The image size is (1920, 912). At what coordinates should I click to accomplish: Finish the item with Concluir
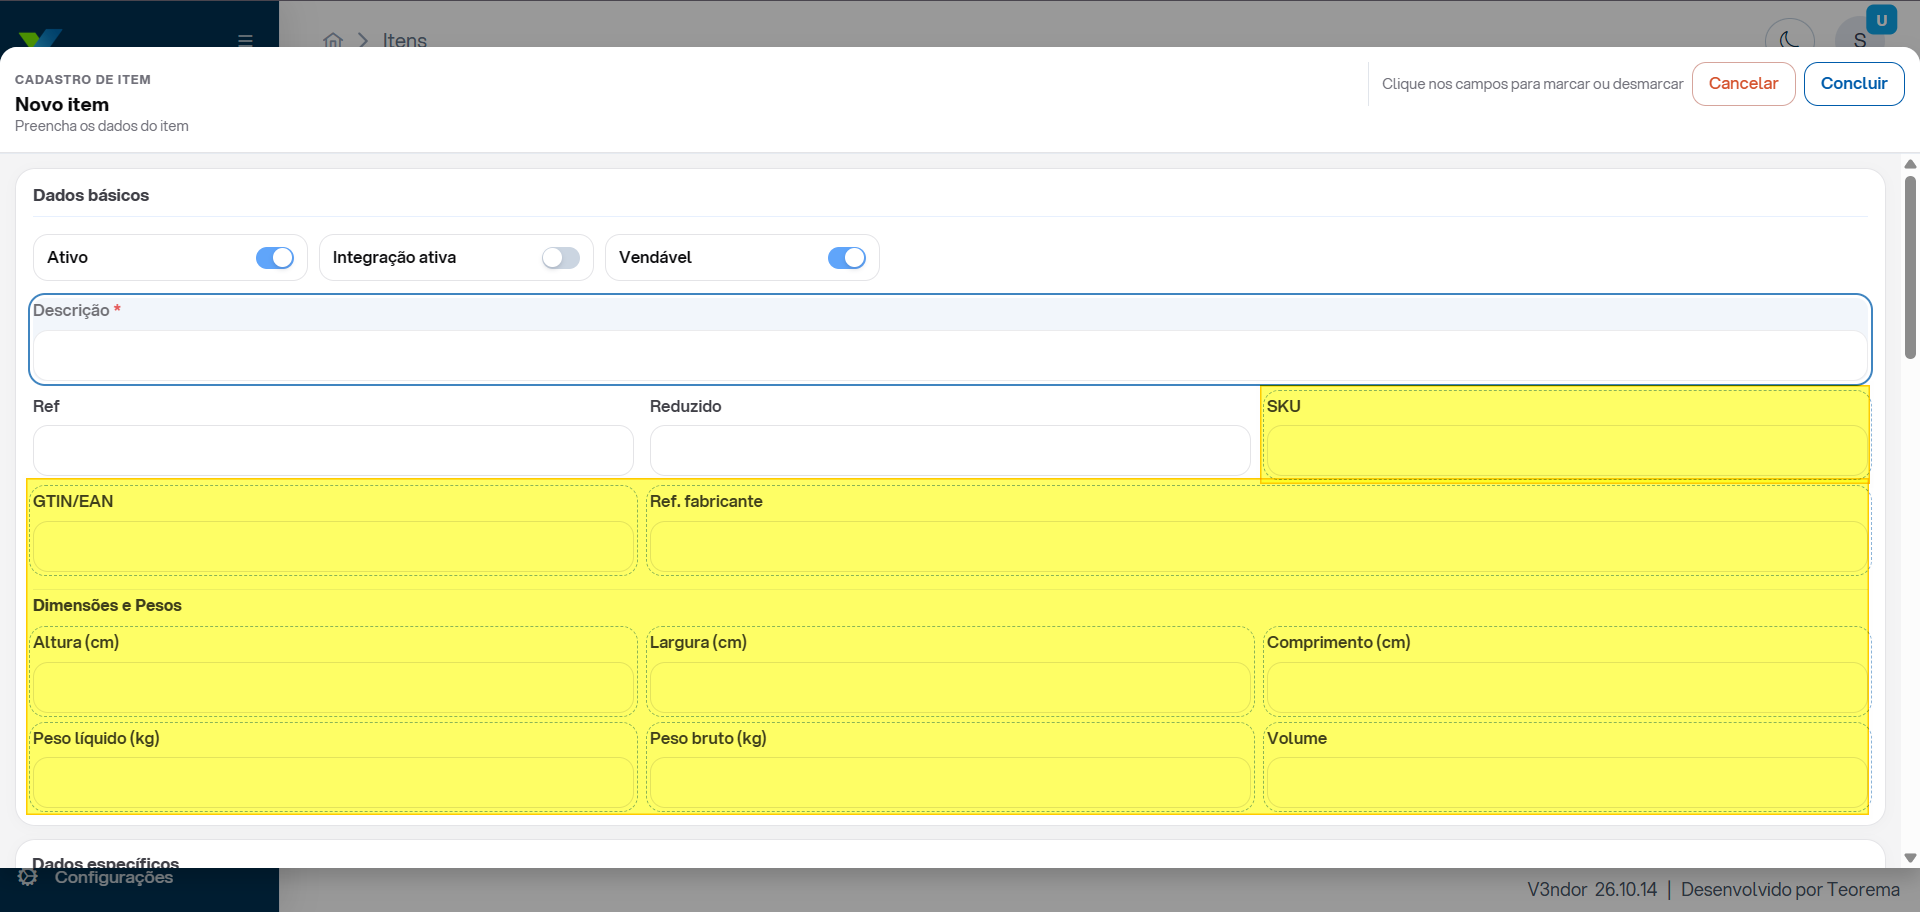1854,84
